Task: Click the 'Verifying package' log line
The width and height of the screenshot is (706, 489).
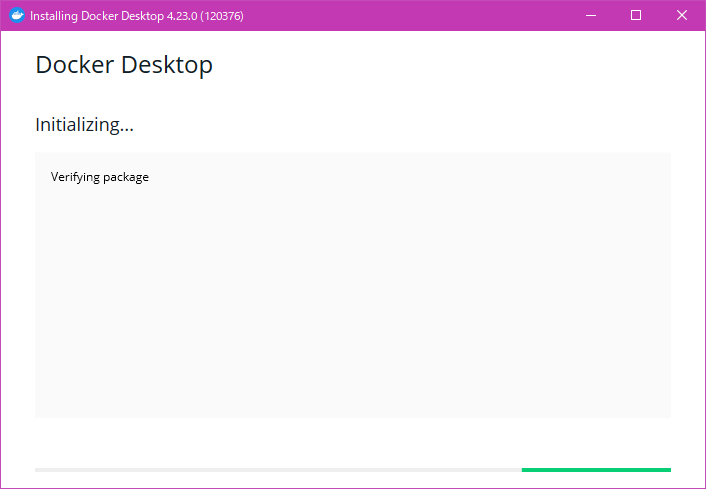Action: (100, 177)
